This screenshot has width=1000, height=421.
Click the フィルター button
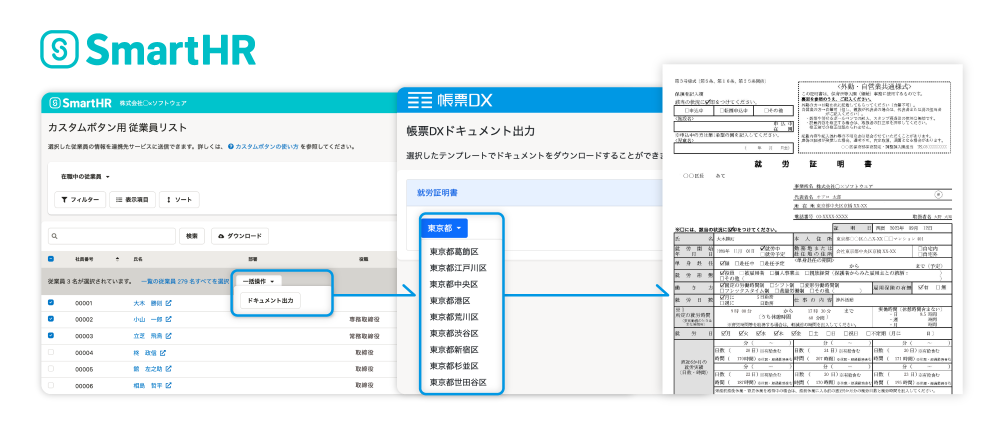tap(80, 200)
